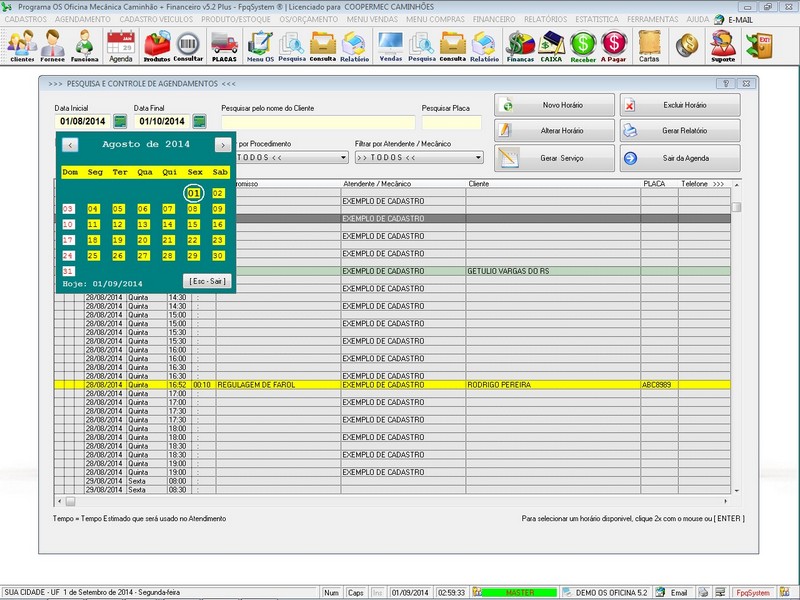Open the Clientes toolbar icon
Screen dimensions: 800x600
[x=21, y=46]
